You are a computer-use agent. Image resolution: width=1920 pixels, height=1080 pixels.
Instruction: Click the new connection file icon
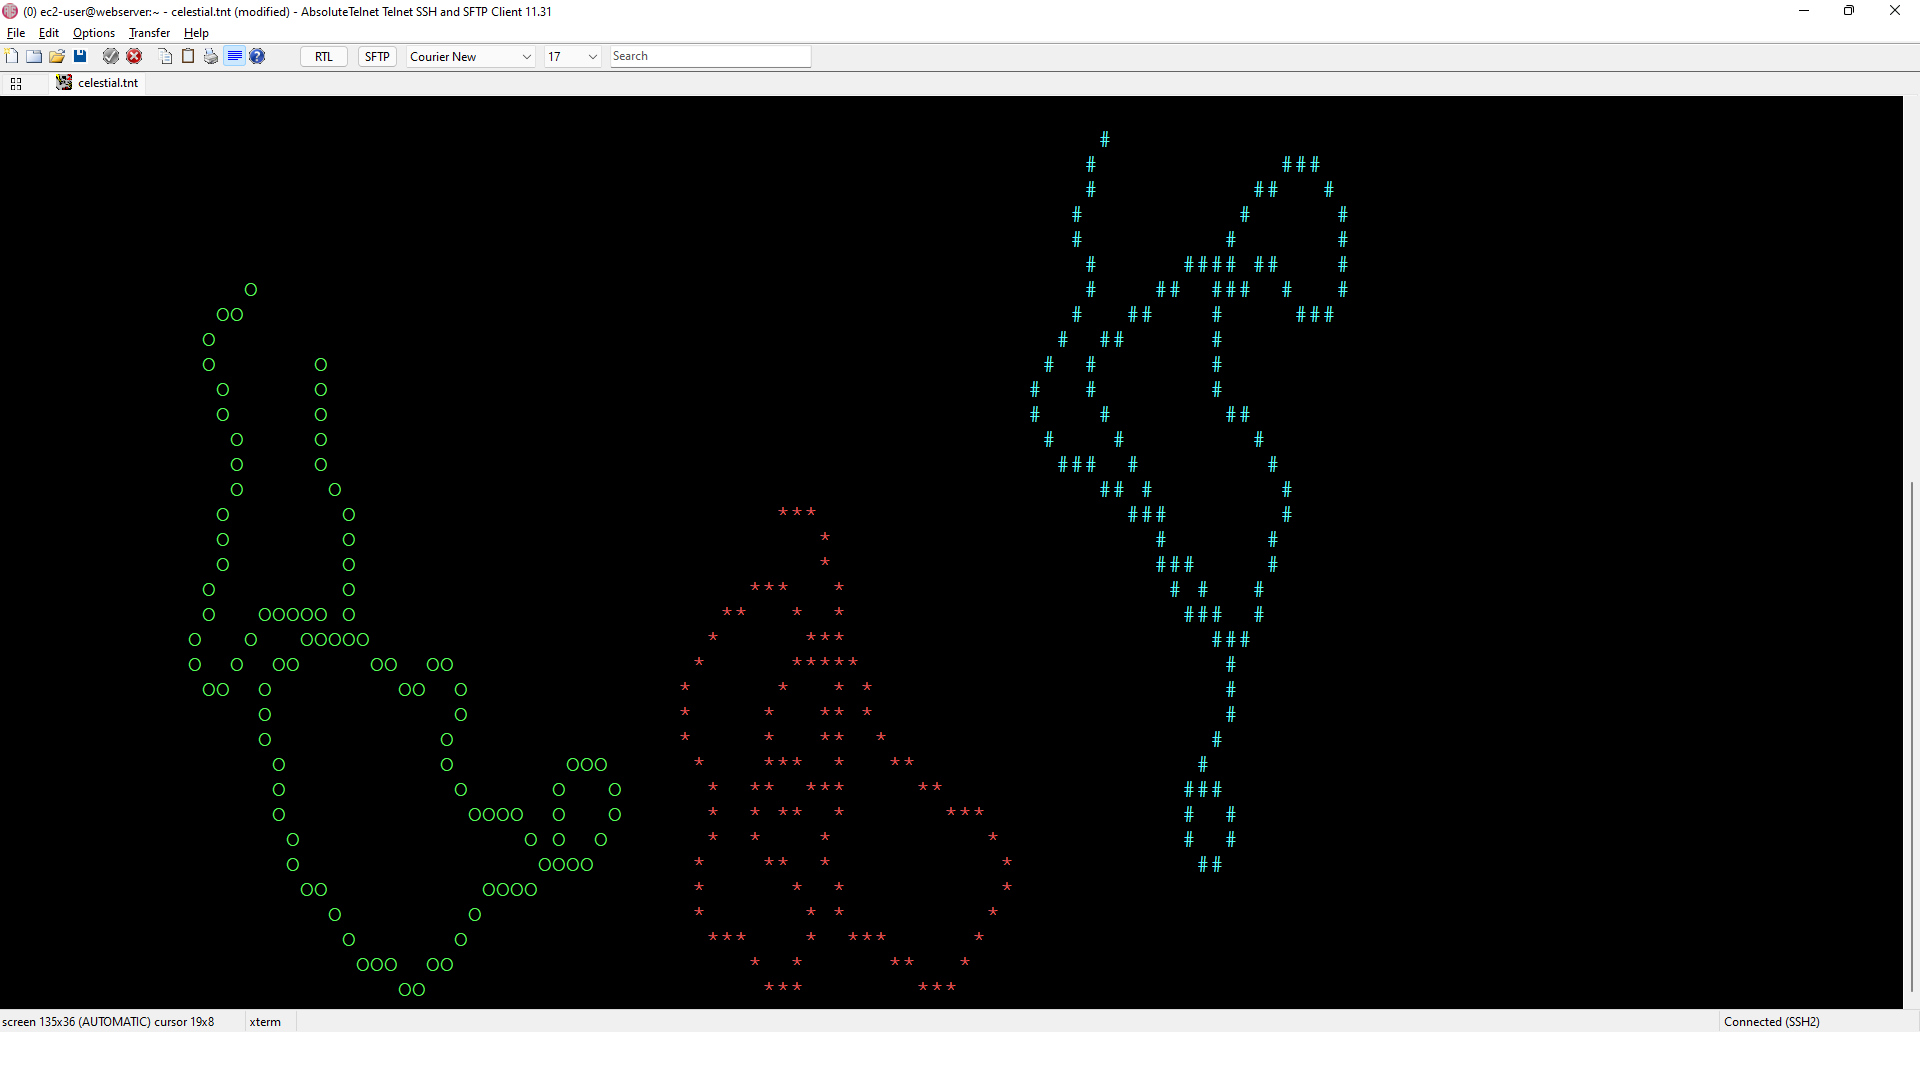point(12,56)
